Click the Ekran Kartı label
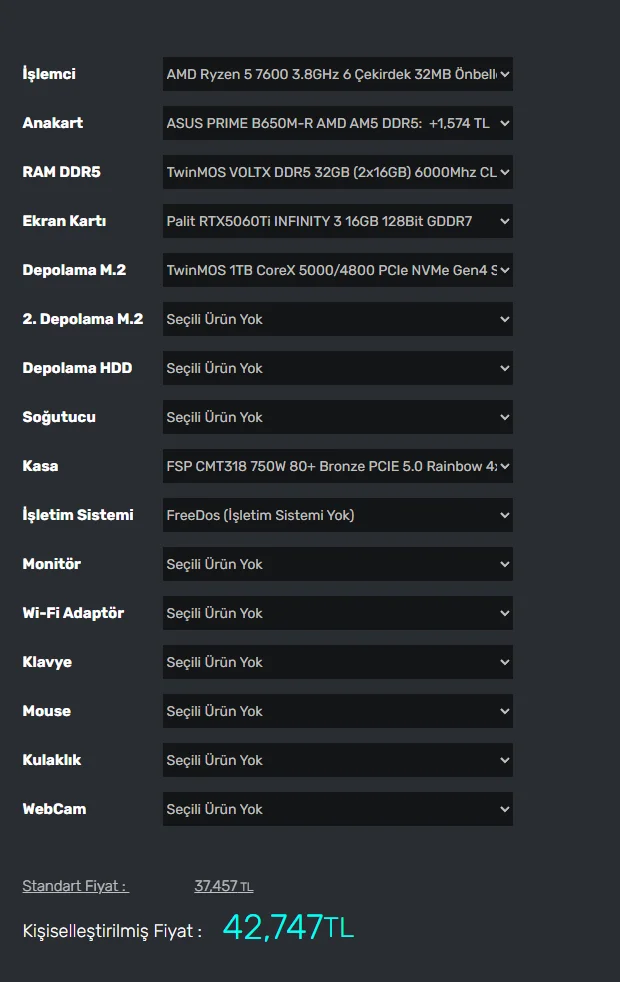Image resolution: width=620 pixels, height=982 pixels. 64,221
